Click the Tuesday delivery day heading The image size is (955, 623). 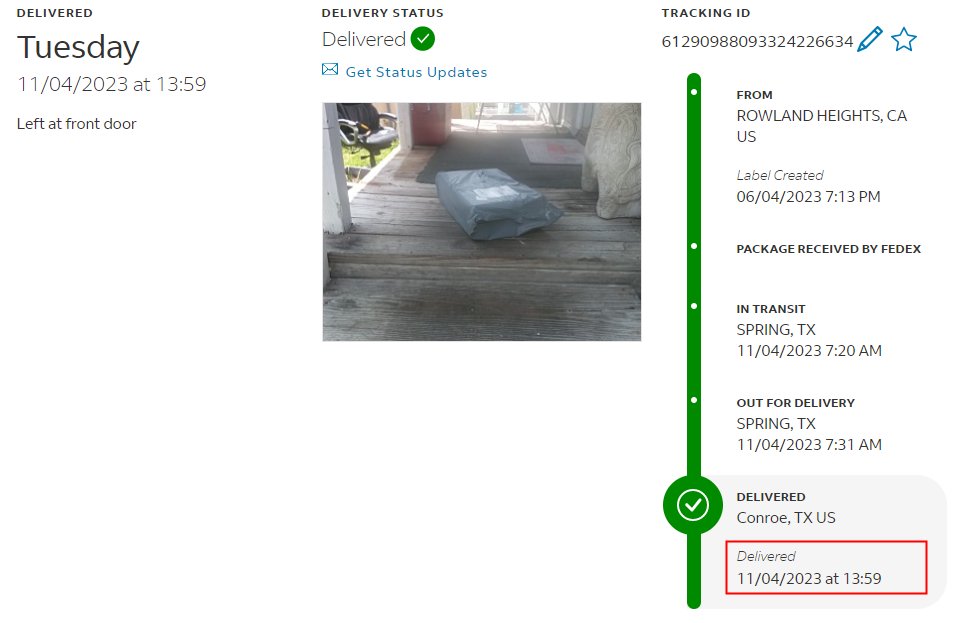[x=78, y=48]
